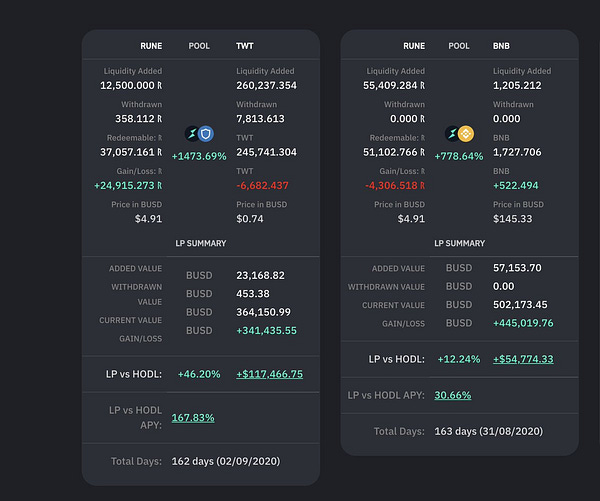Select RUNE withdrawn value 358.112
Image resolution: width=600 pixels, height=501 pixels.
(139, 119)
